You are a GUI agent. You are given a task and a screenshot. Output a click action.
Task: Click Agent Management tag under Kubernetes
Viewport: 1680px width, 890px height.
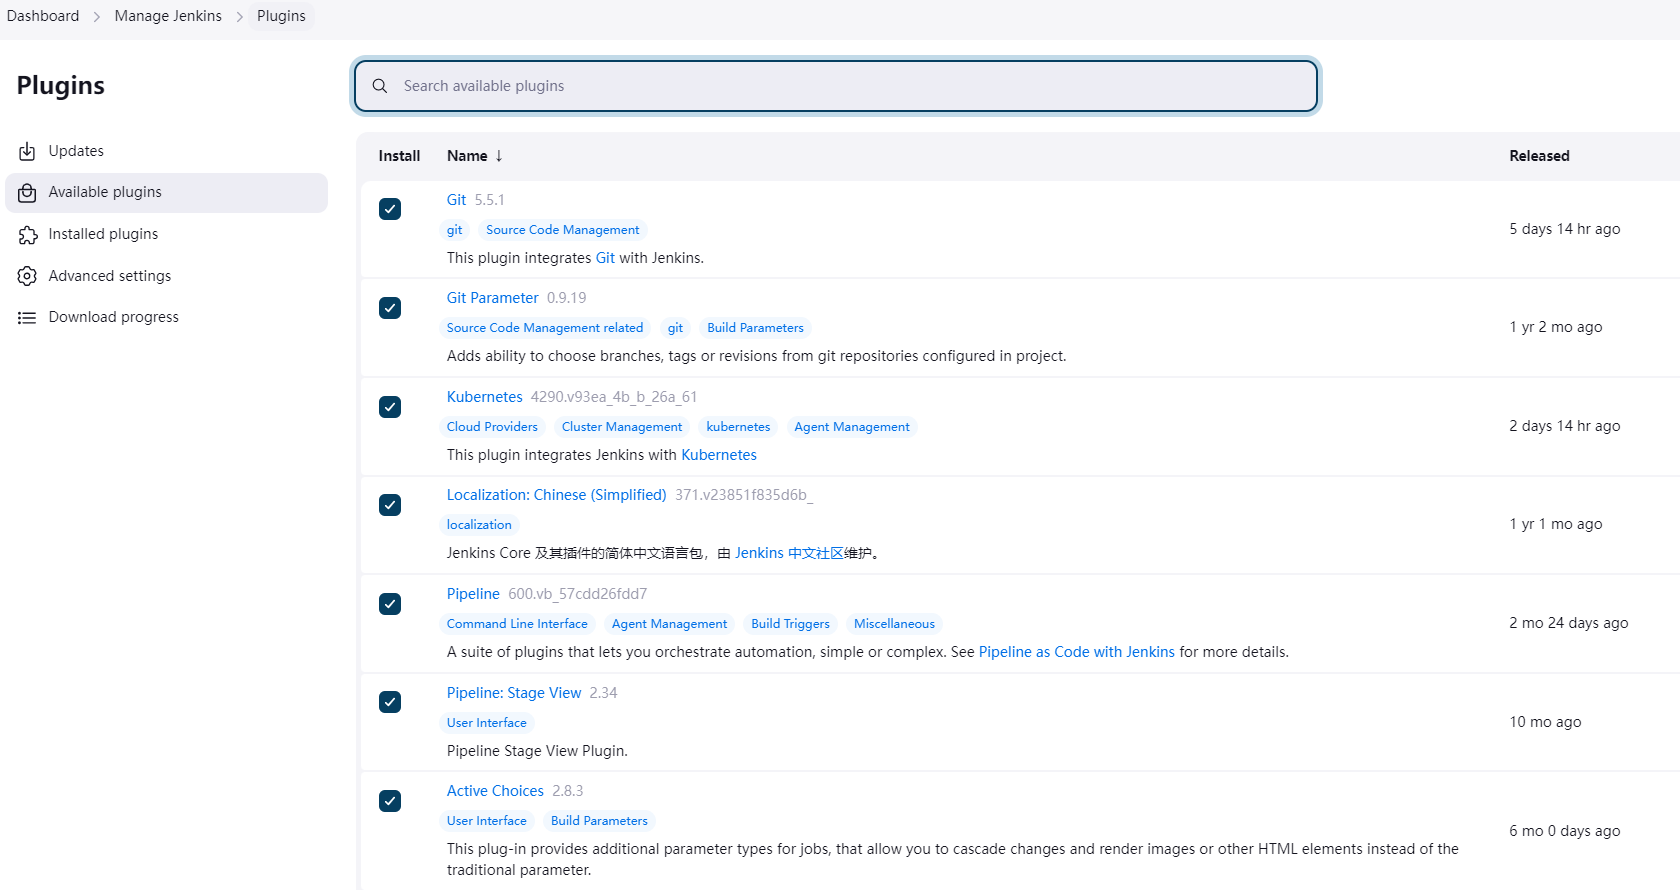pyautogui.click(x=852, y=427)
